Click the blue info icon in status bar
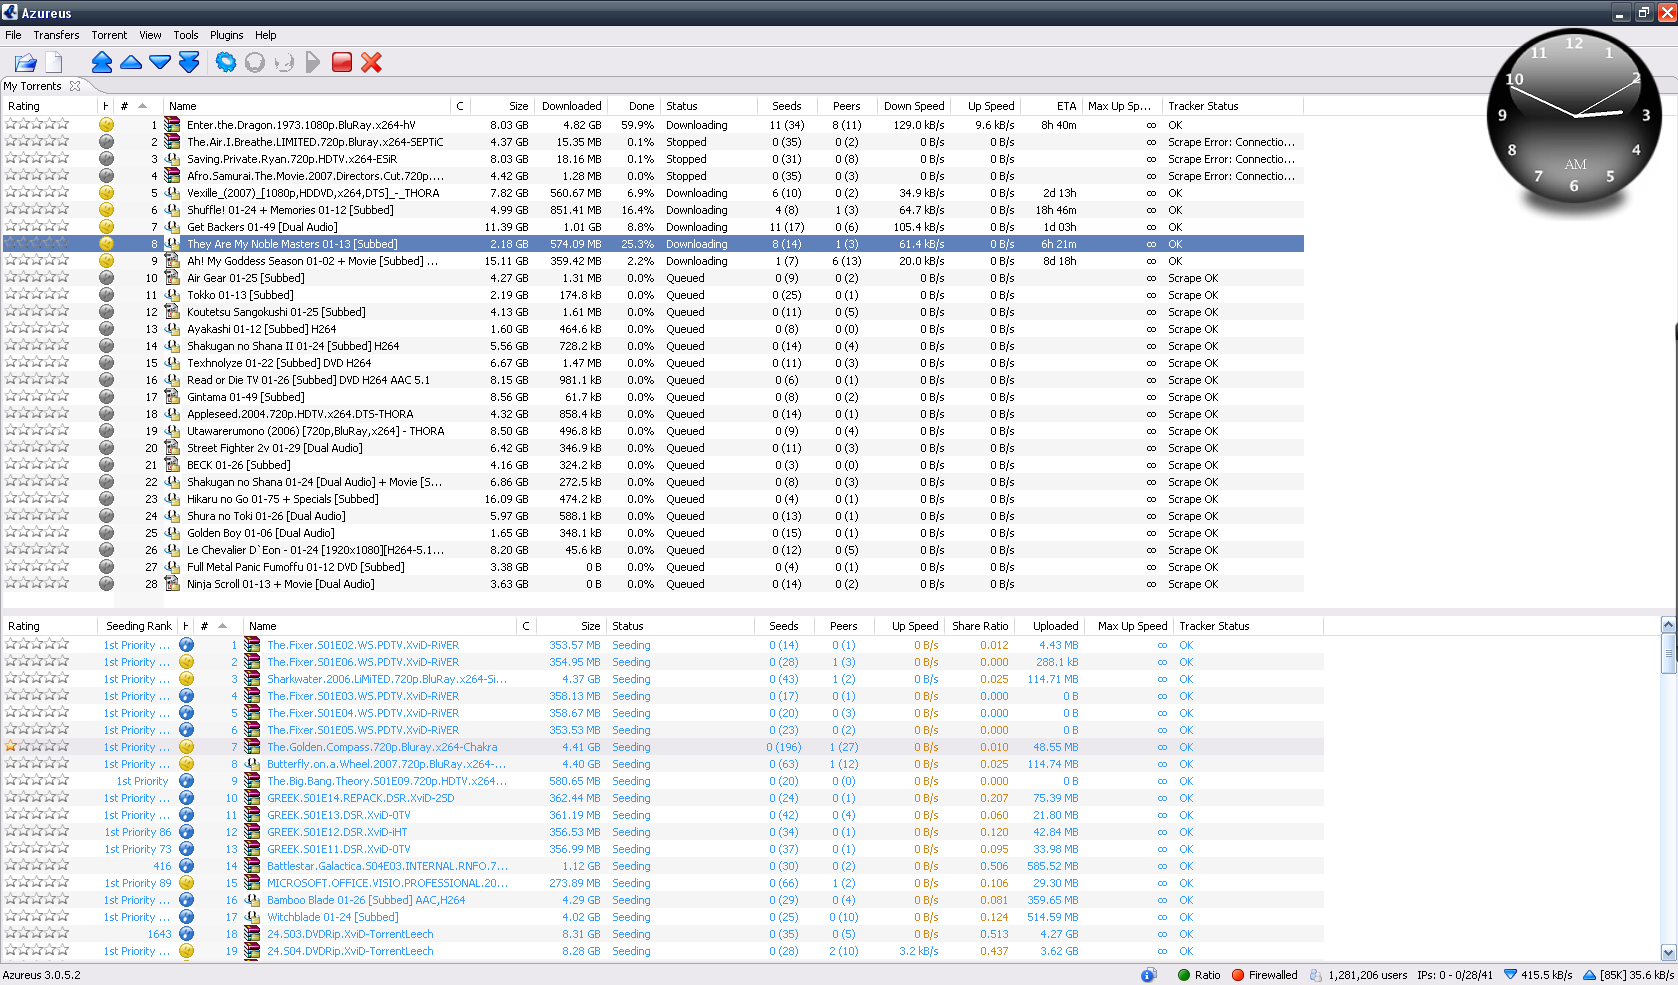This screenshot has width=1678, height=985. click(1148, 975)
